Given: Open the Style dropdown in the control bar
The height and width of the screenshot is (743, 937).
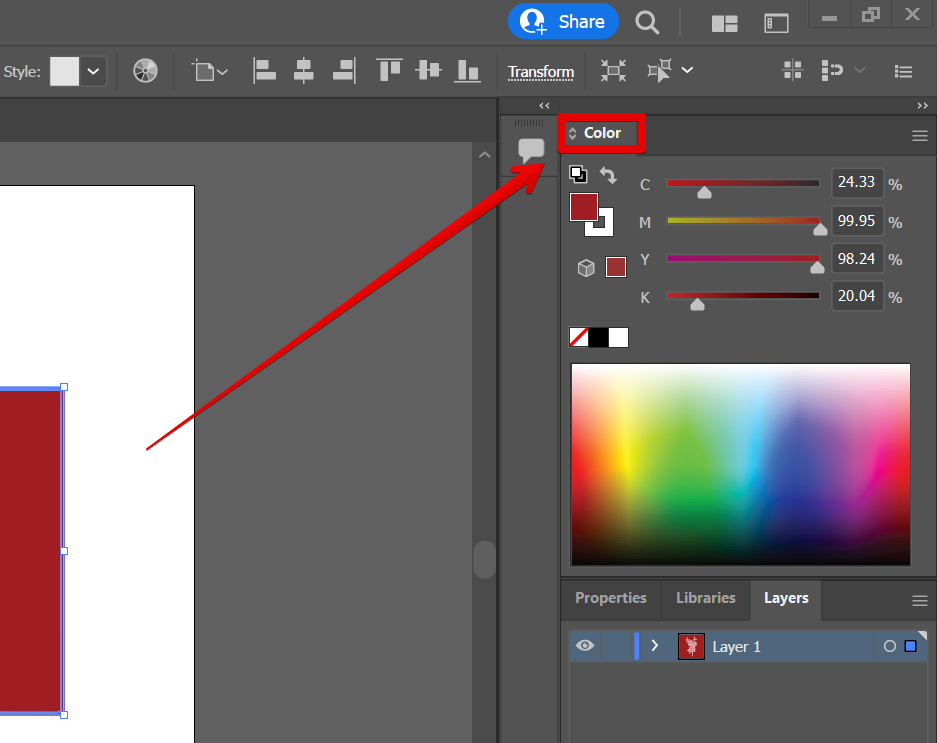Looking at the screenshot, I should [93, 71].
